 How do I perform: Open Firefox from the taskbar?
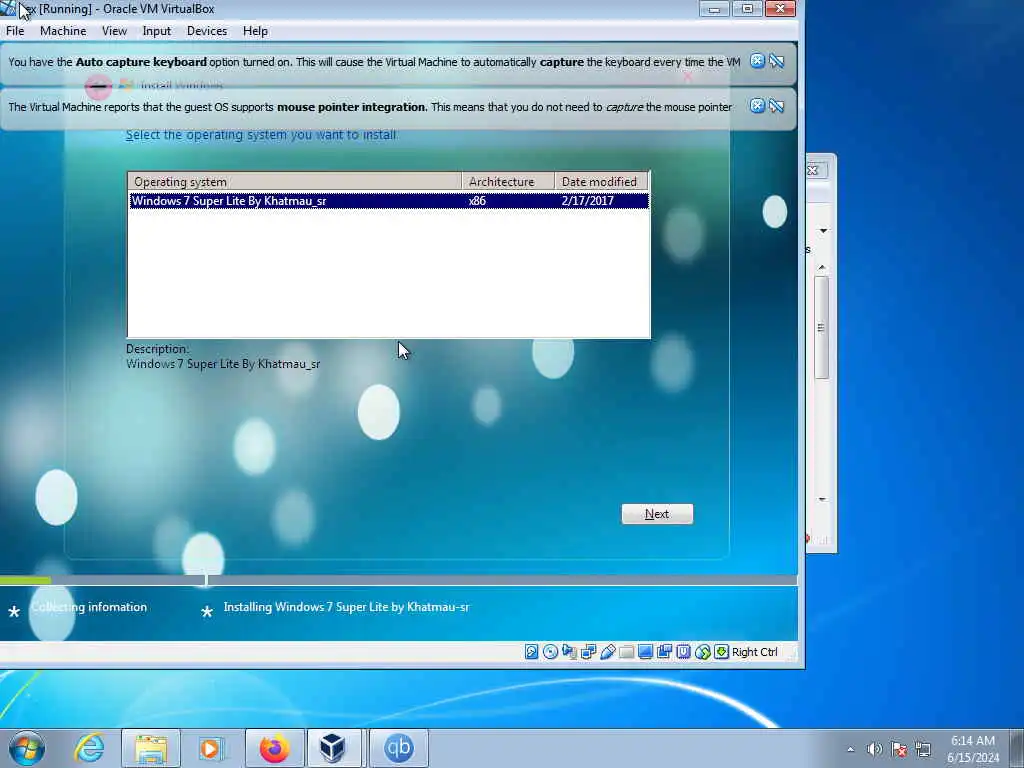pos(274,748)
